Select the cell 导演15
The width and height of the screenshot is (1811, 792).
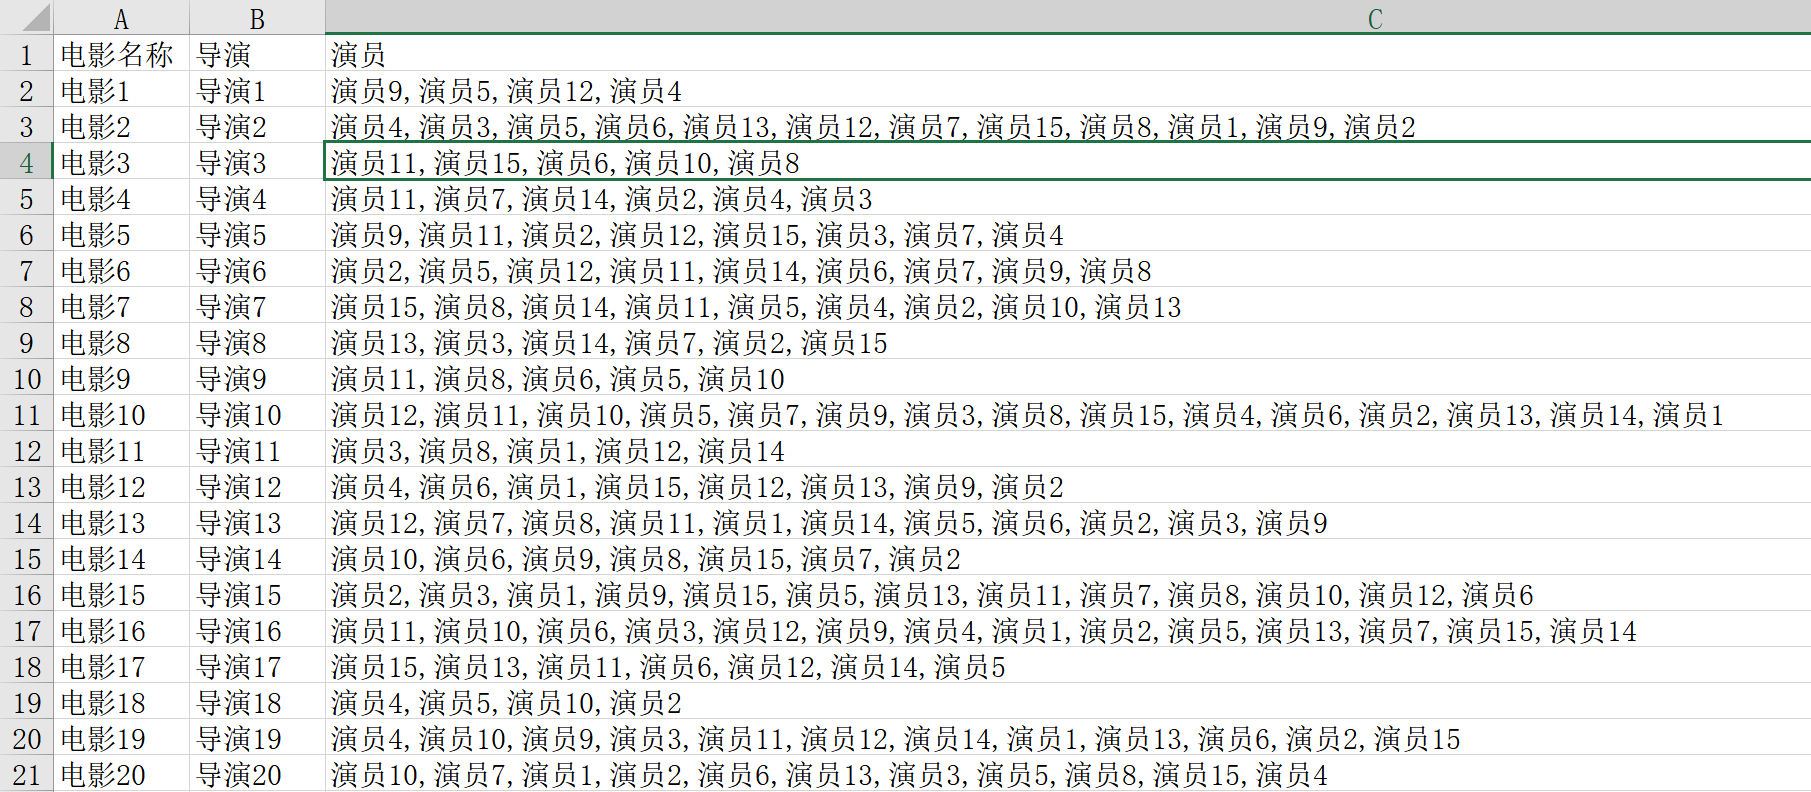[257, 594]
